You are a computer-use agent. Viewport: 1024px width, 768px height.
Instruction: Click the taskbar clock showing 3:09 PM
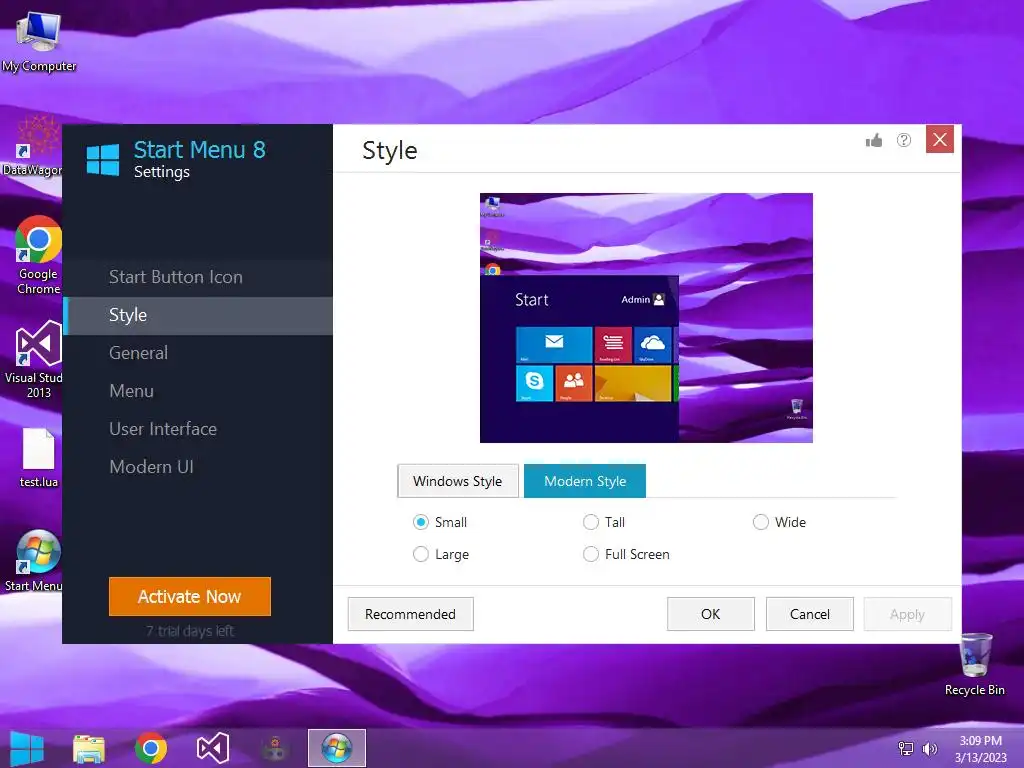click(980, 748)
